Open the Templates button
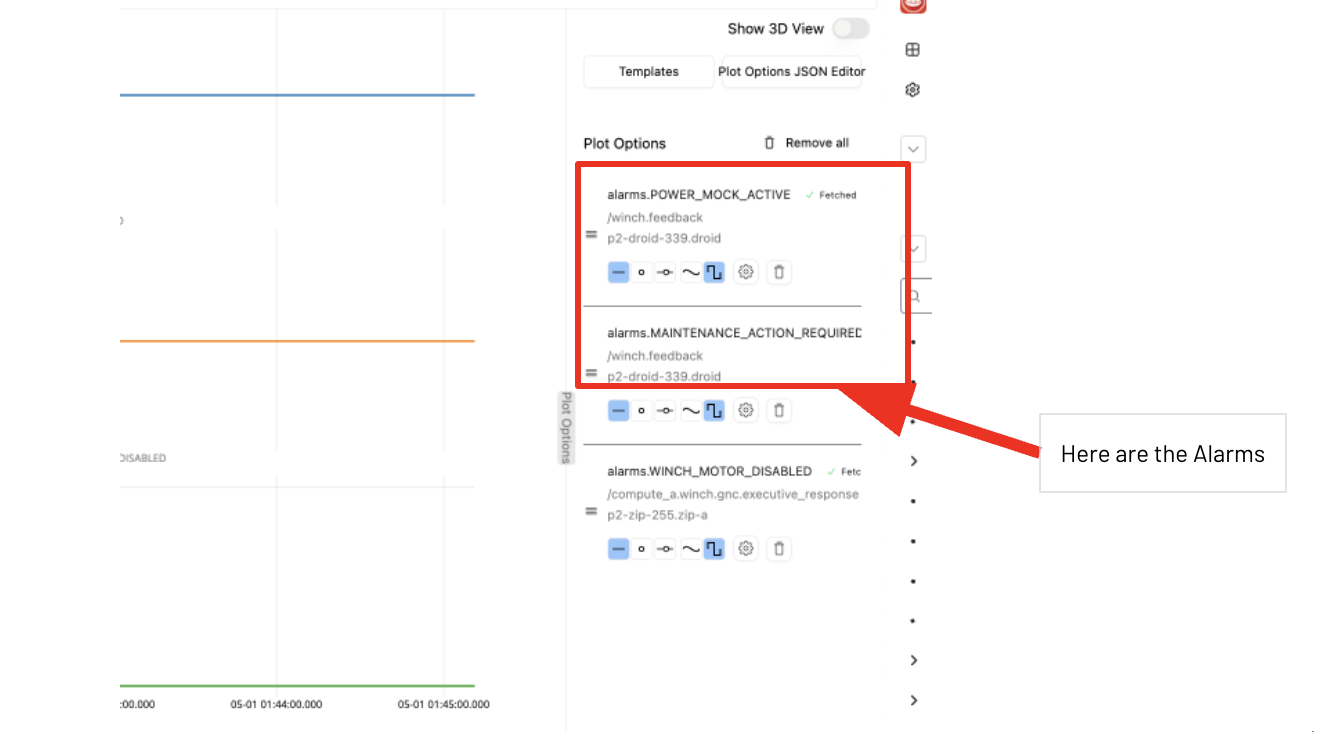The image size is (1338, 732). tap(648, 72)
